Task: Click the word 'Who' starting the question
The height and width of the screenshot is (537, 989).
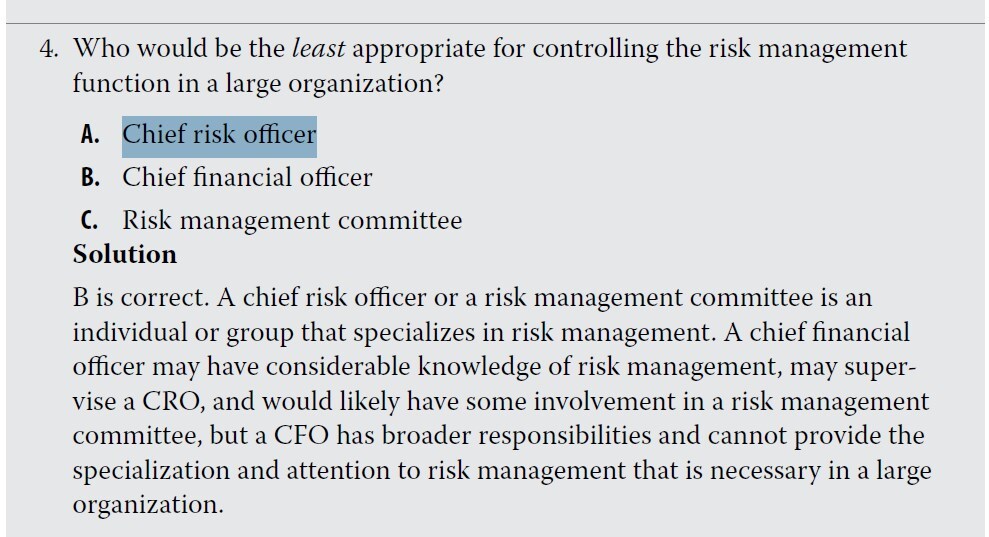Action: [x=100, y=49]
